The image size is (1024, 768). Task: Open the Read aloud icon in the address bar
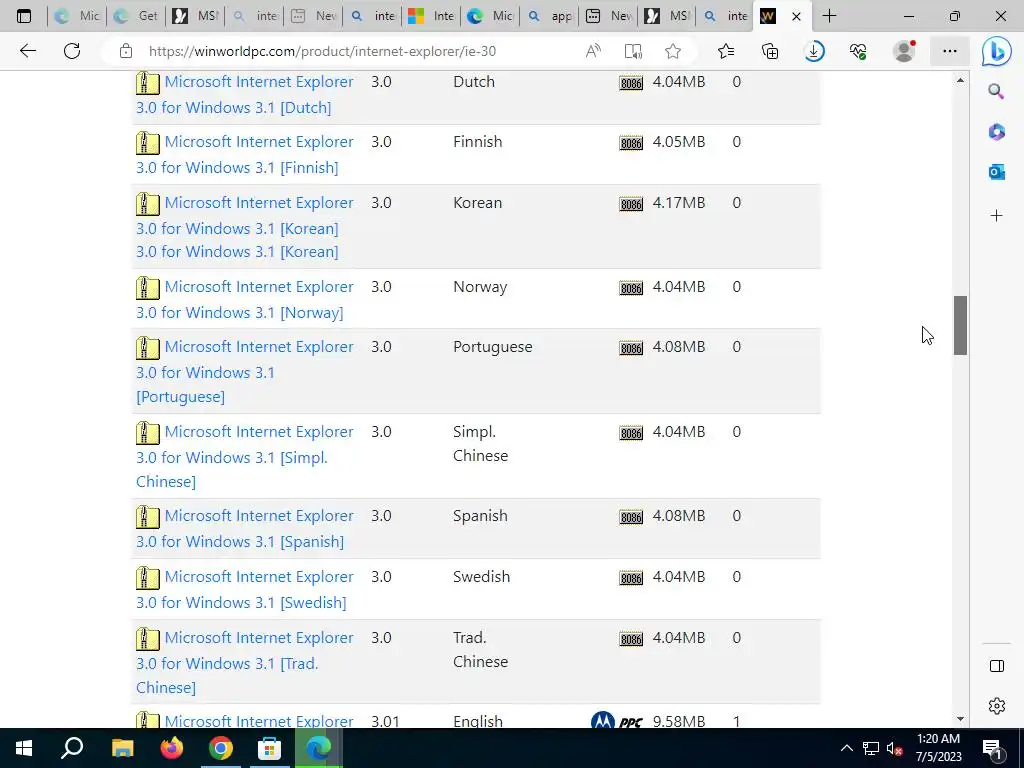pos(593,51)
